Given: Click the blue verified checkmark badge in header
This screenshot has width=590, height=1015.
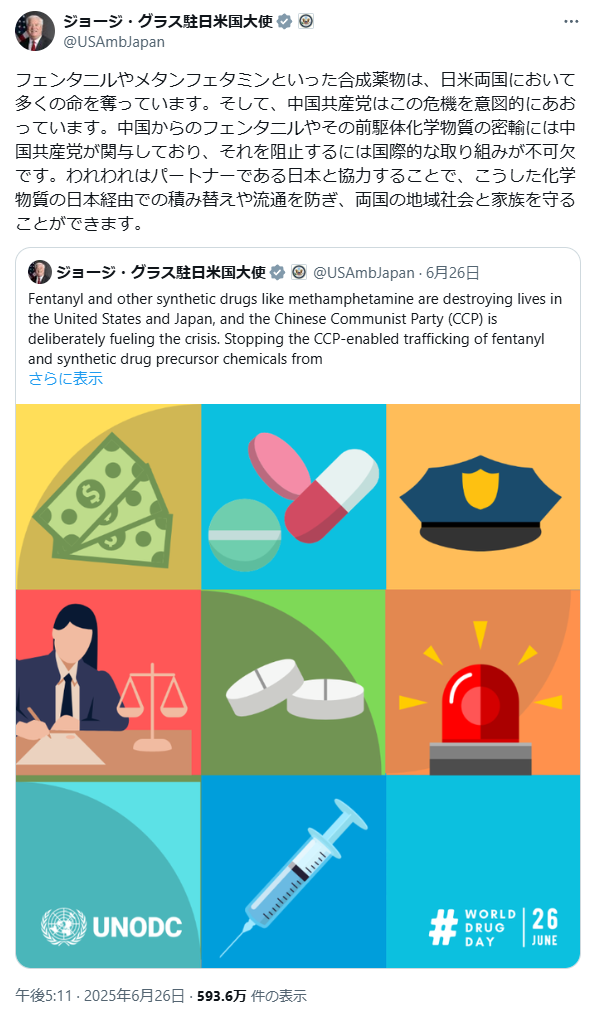Looking at the screenshot, I should [x=284, y=21].
